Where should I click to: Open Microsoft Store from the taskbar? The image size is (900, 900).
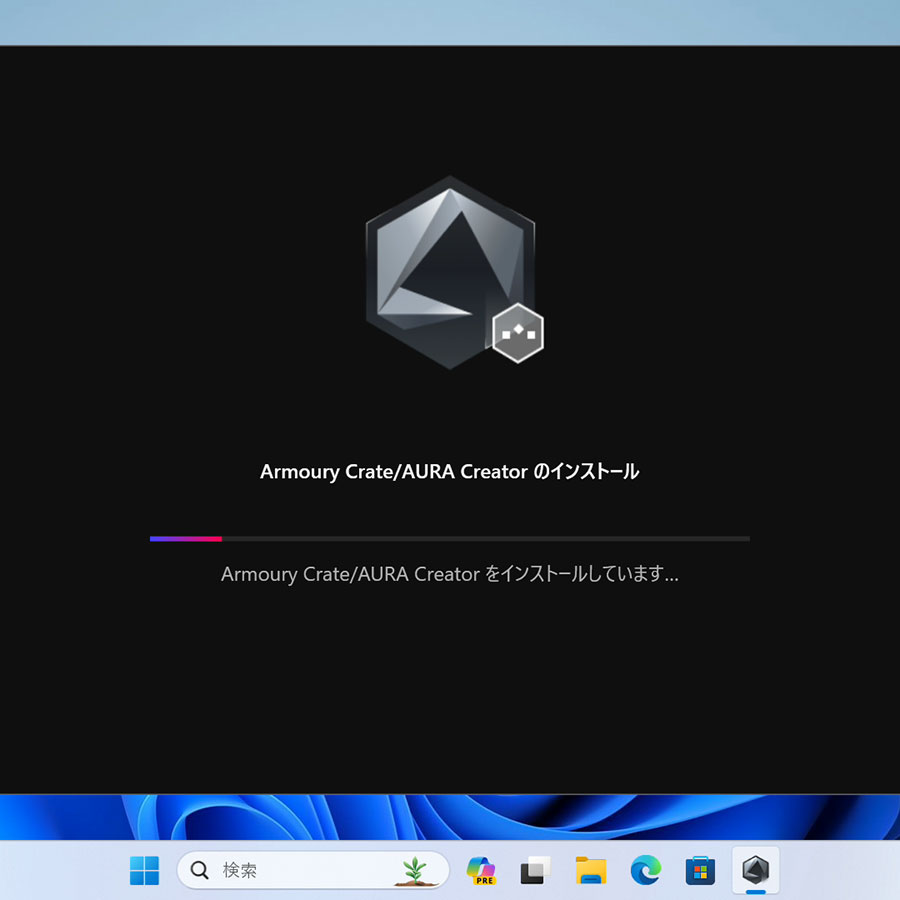700,870
